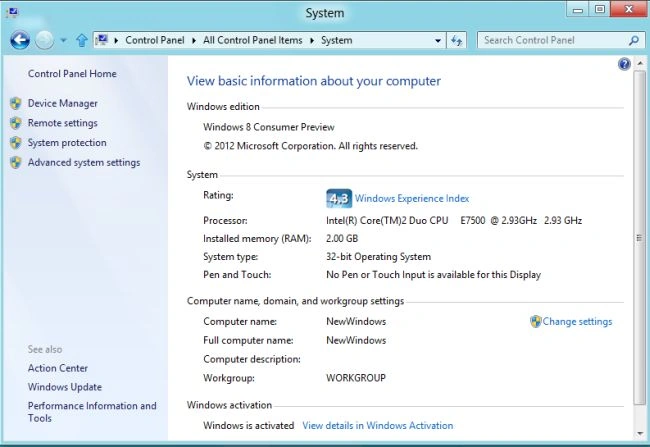Select the text Windows 8 Consumer Preview
This screenshot has width=650, height=447.
[x=269, y=127]
